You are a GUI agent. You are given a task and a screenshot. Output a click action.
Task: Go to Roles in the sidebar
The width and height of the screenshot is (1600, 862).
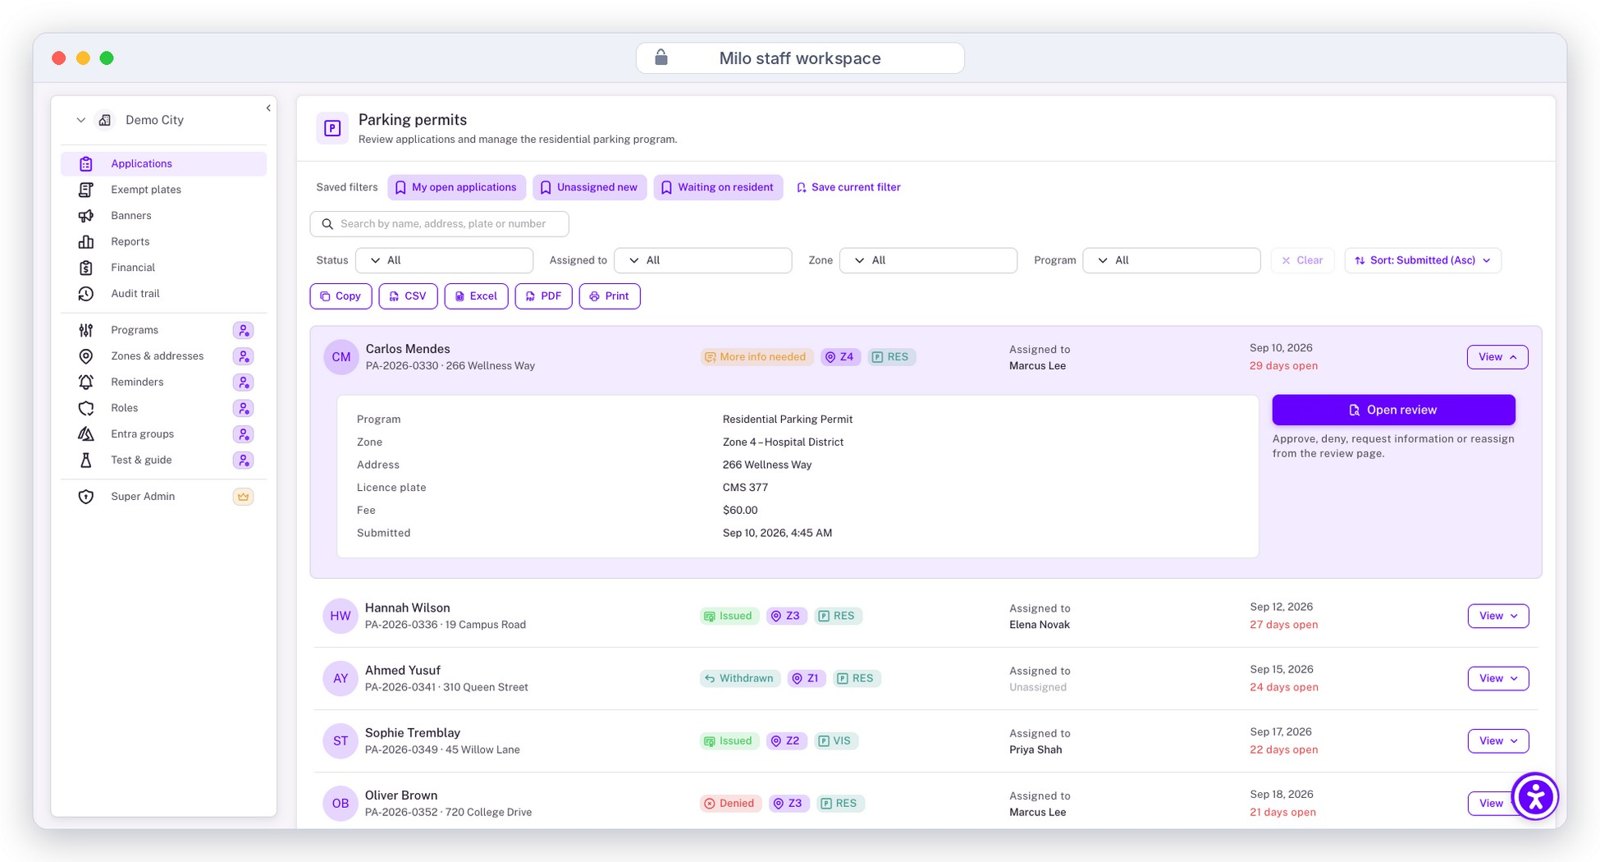(x=164, y=408)
